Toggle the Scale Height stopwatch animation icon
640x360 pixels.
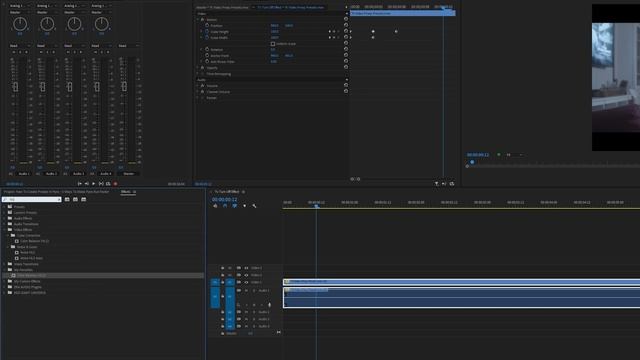pos(207,31)
